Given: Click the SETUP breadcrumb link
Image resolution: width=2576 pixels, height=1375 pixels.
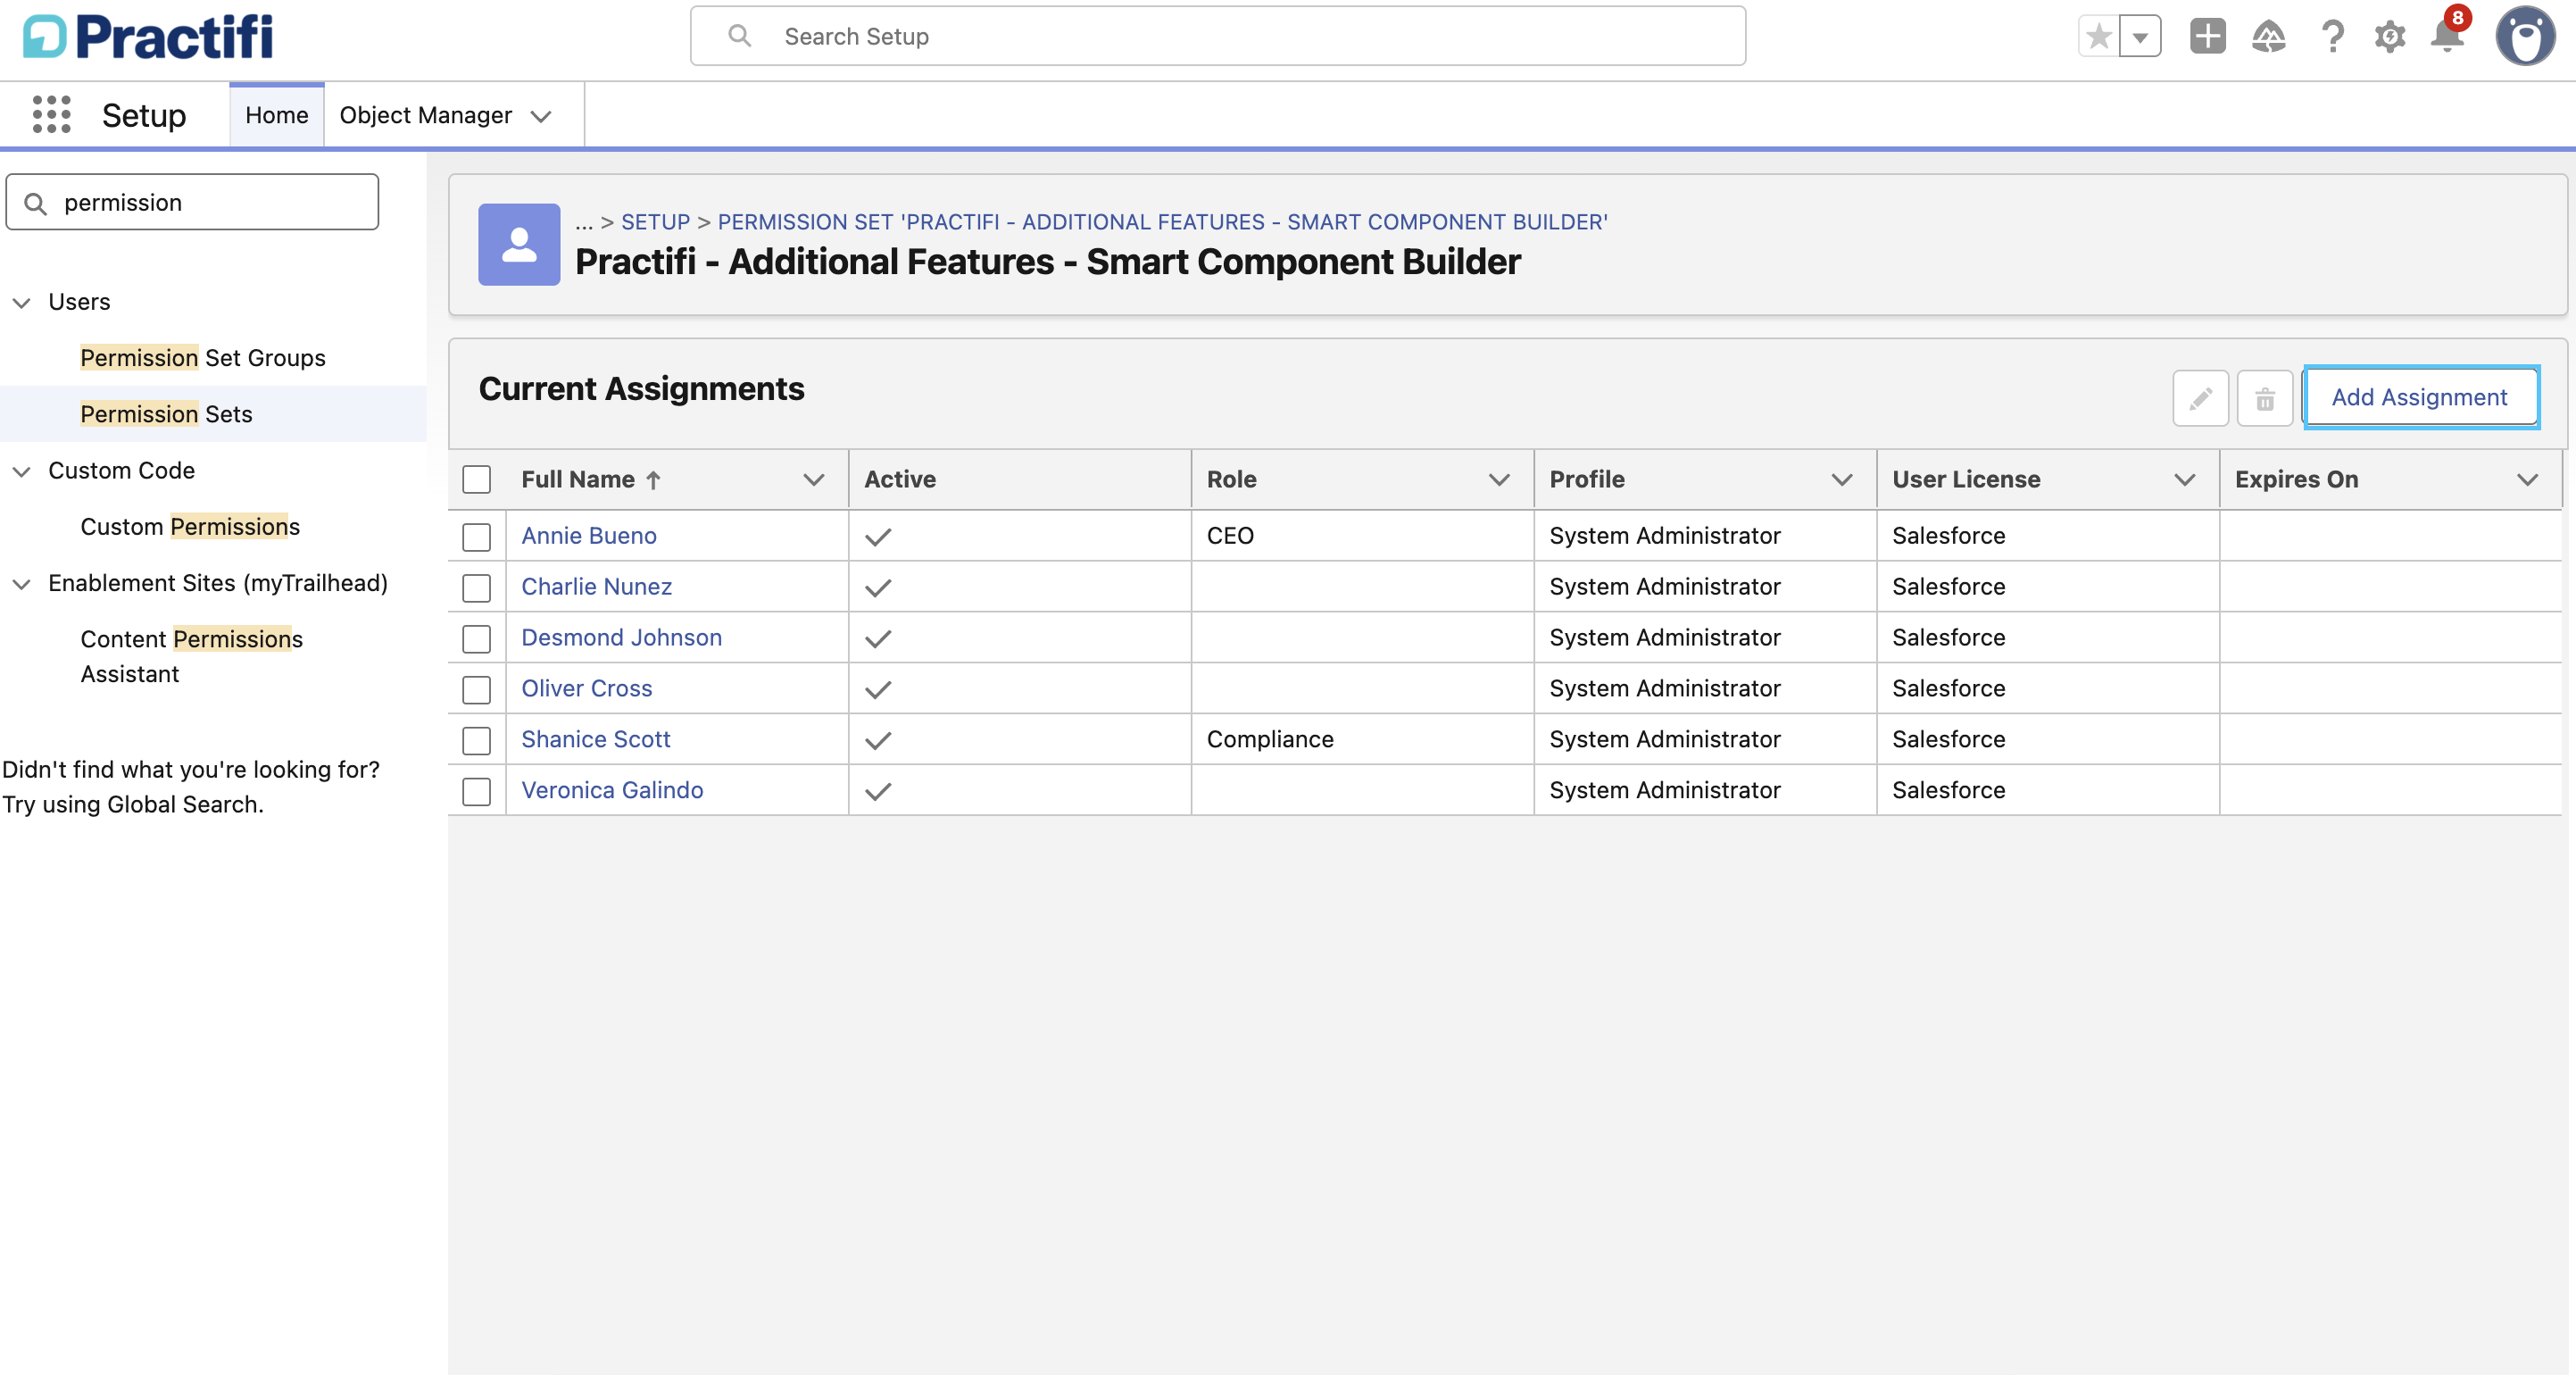Looking at the screenshot, I should [655, 222].
